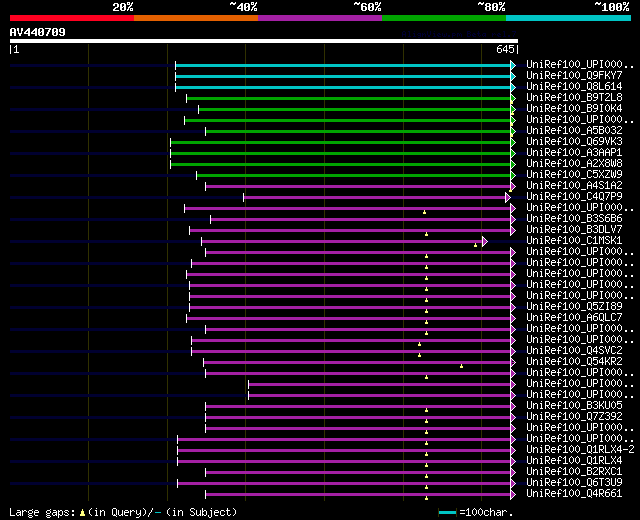The width and height of the screenshot is (640, 520).
Task: Open hit UniRef100_A5B032
Action: coord(574,131)
